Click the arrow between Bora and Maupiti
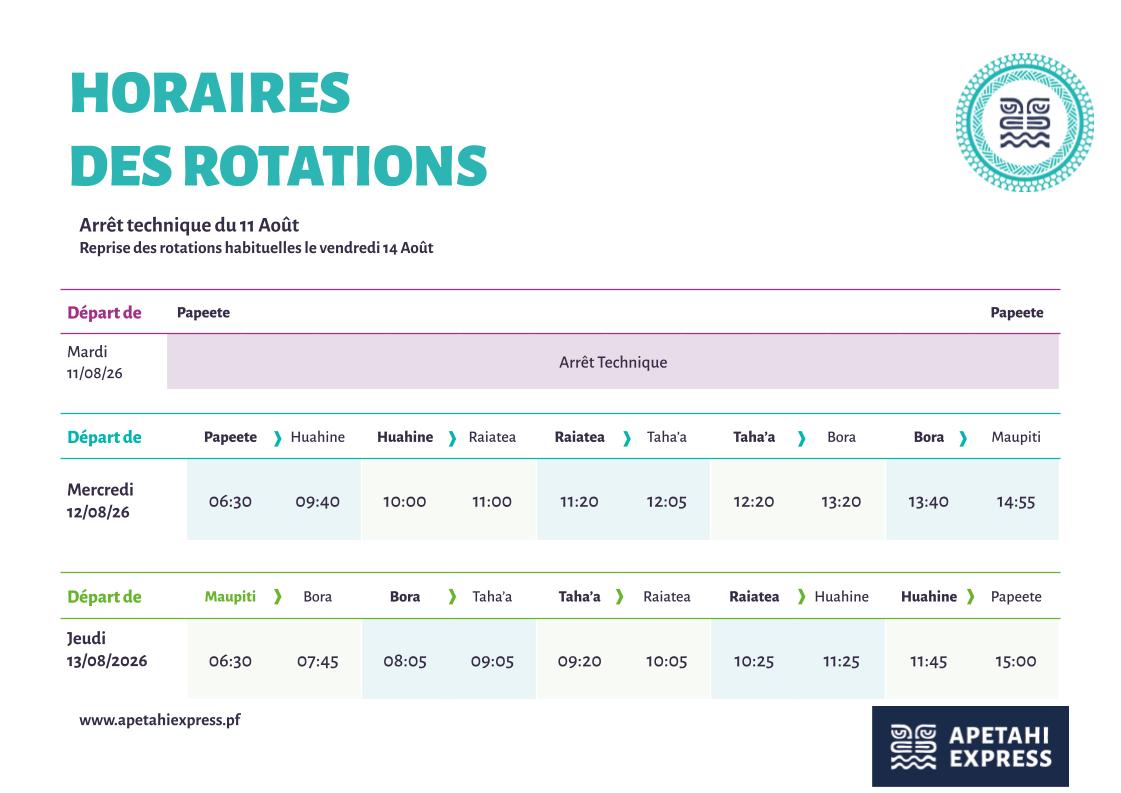This screenshot has height=793, width=1121. 963,438
